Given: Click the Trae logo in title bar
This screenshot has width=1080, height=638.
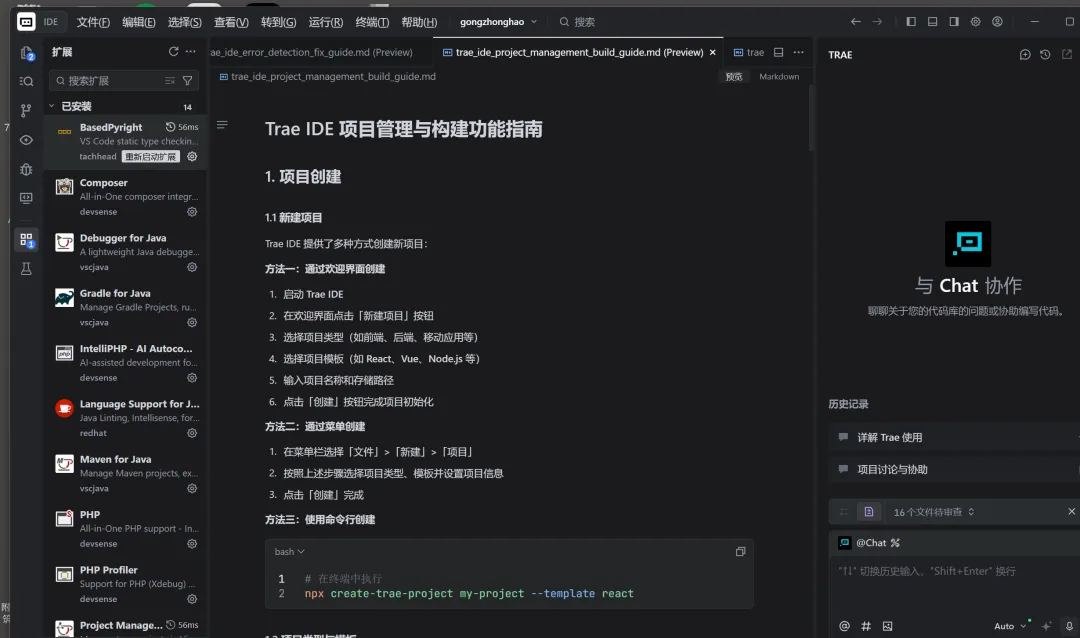Looking at the screenshot, I should [26, 22].
